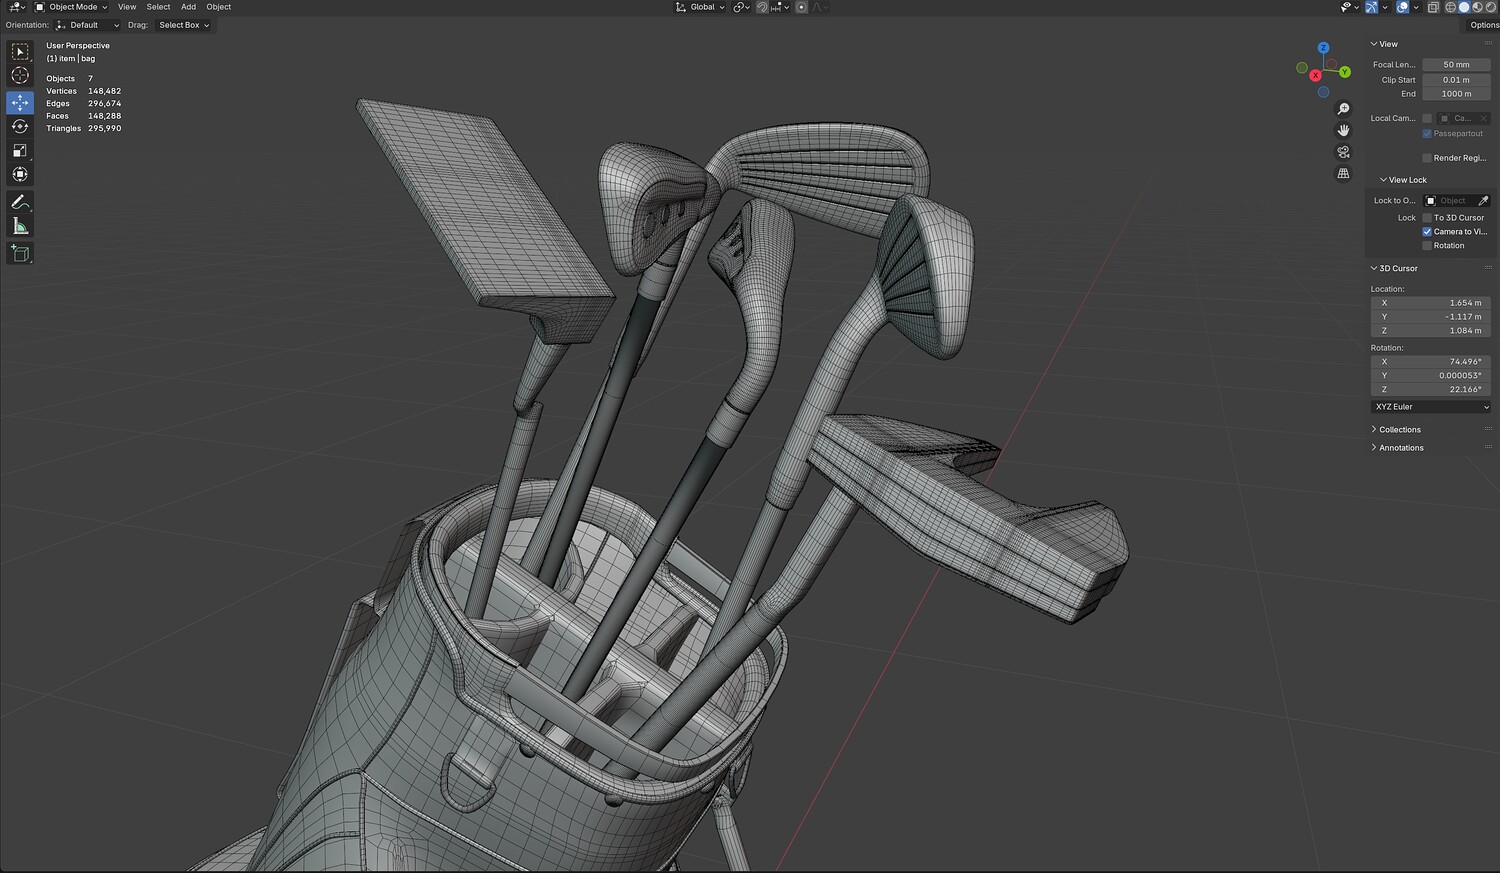The height and width of the screenshot is (873, 1500).
Task: Choose the Measure tool
Action: click(20, 227)
